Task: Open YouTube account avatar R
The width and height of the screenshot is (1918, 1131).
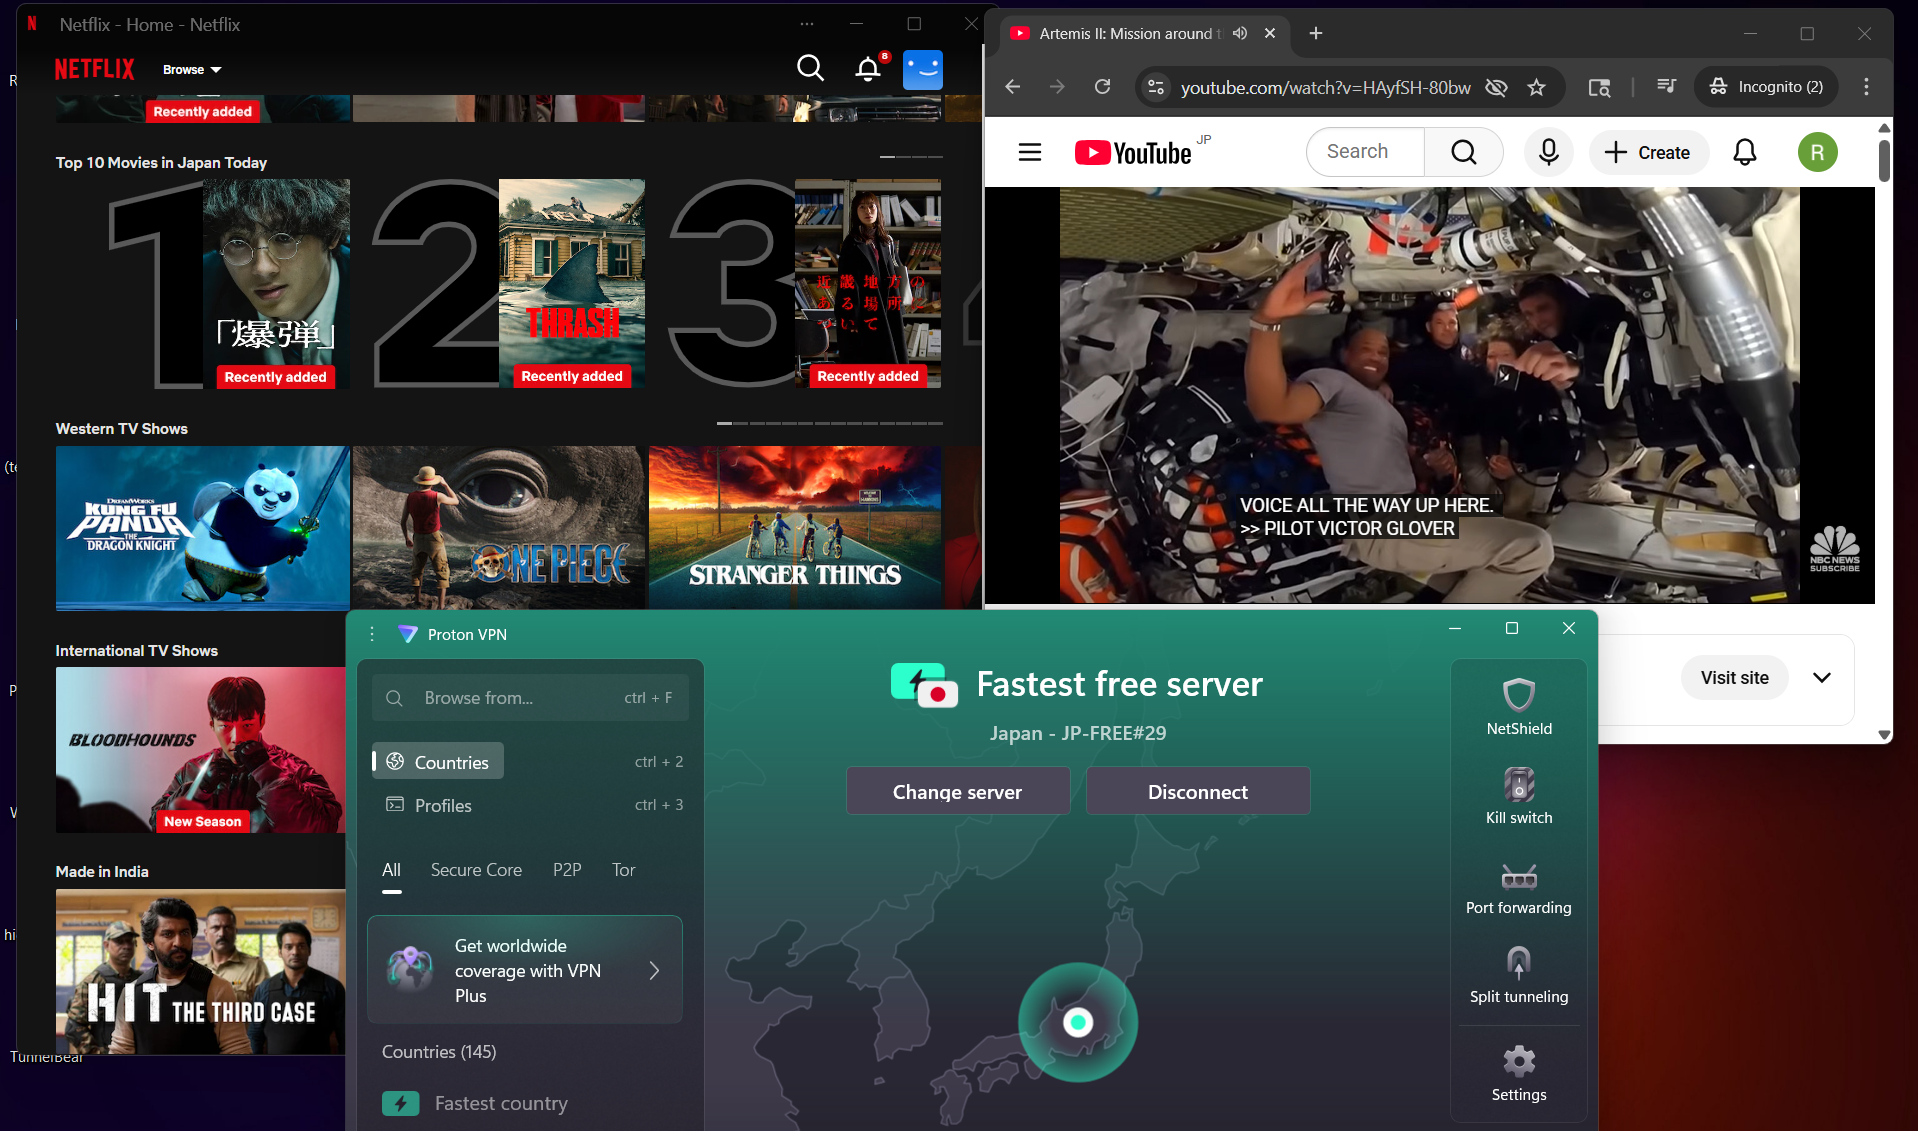Action: (x=1818, y=152)
